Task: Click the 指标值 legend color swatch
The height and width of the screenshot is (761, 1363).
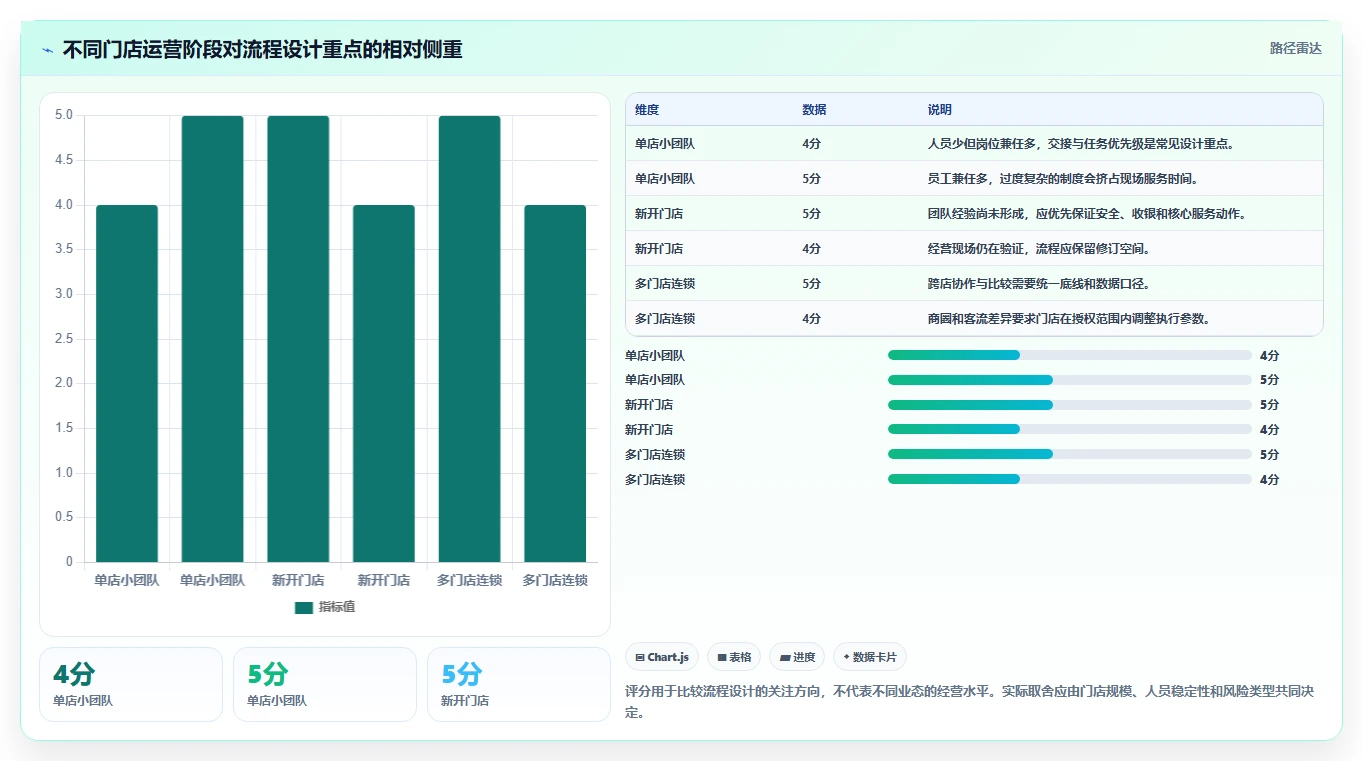Action: point(304,607)
